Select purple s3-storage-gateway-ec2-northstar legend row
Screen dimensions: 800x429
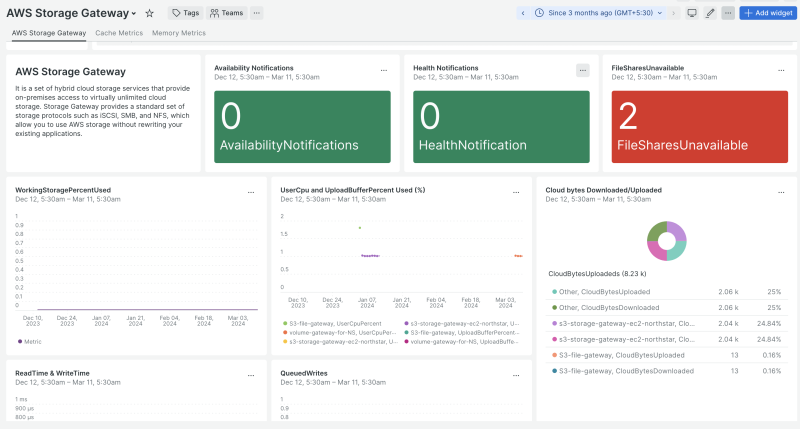[666, 323]
